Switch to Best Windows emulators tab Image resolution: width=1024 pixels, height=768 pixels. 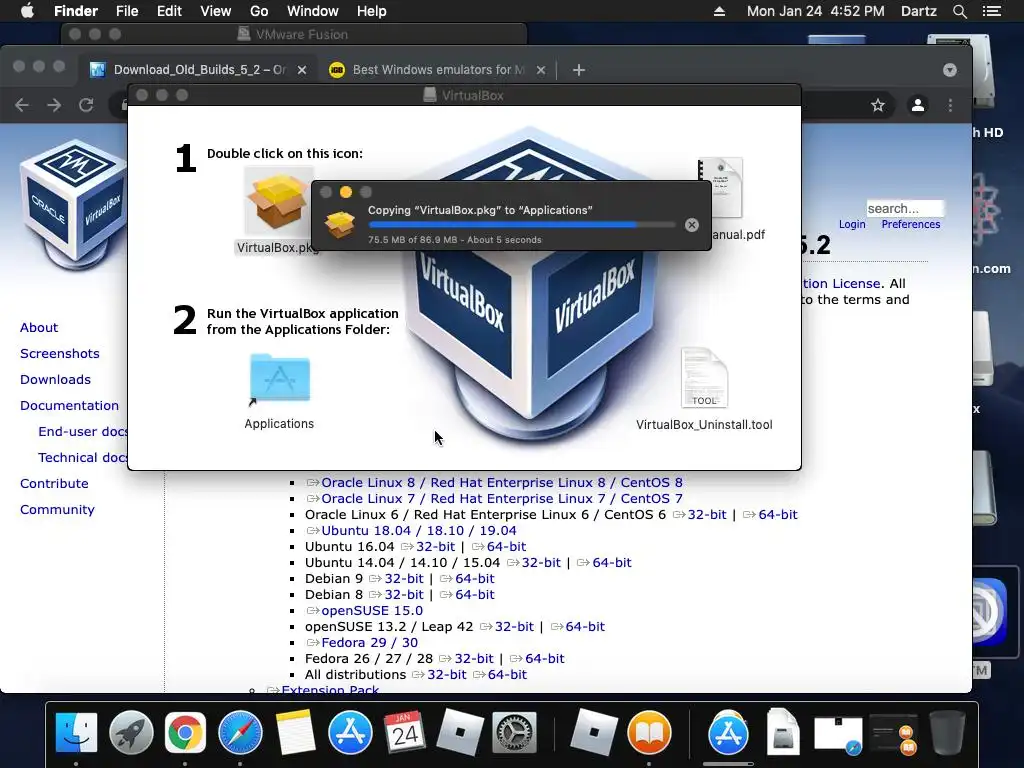point(438,70)
